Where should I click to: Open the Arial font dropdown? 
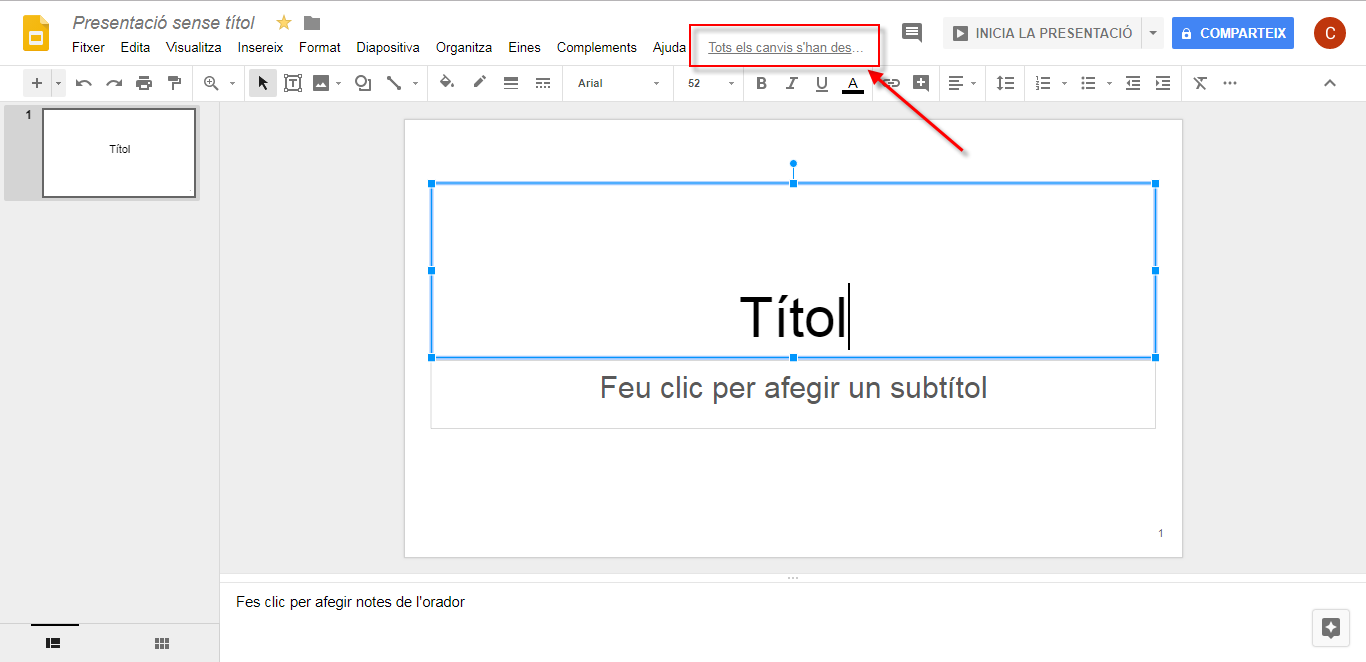(616, 83)
